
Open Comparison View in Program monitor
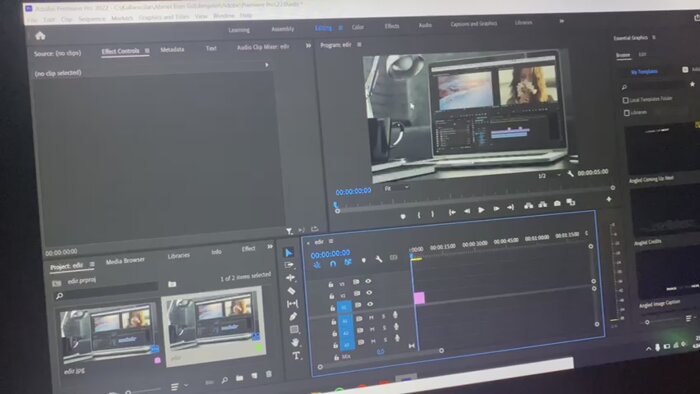tap(571, 202)
